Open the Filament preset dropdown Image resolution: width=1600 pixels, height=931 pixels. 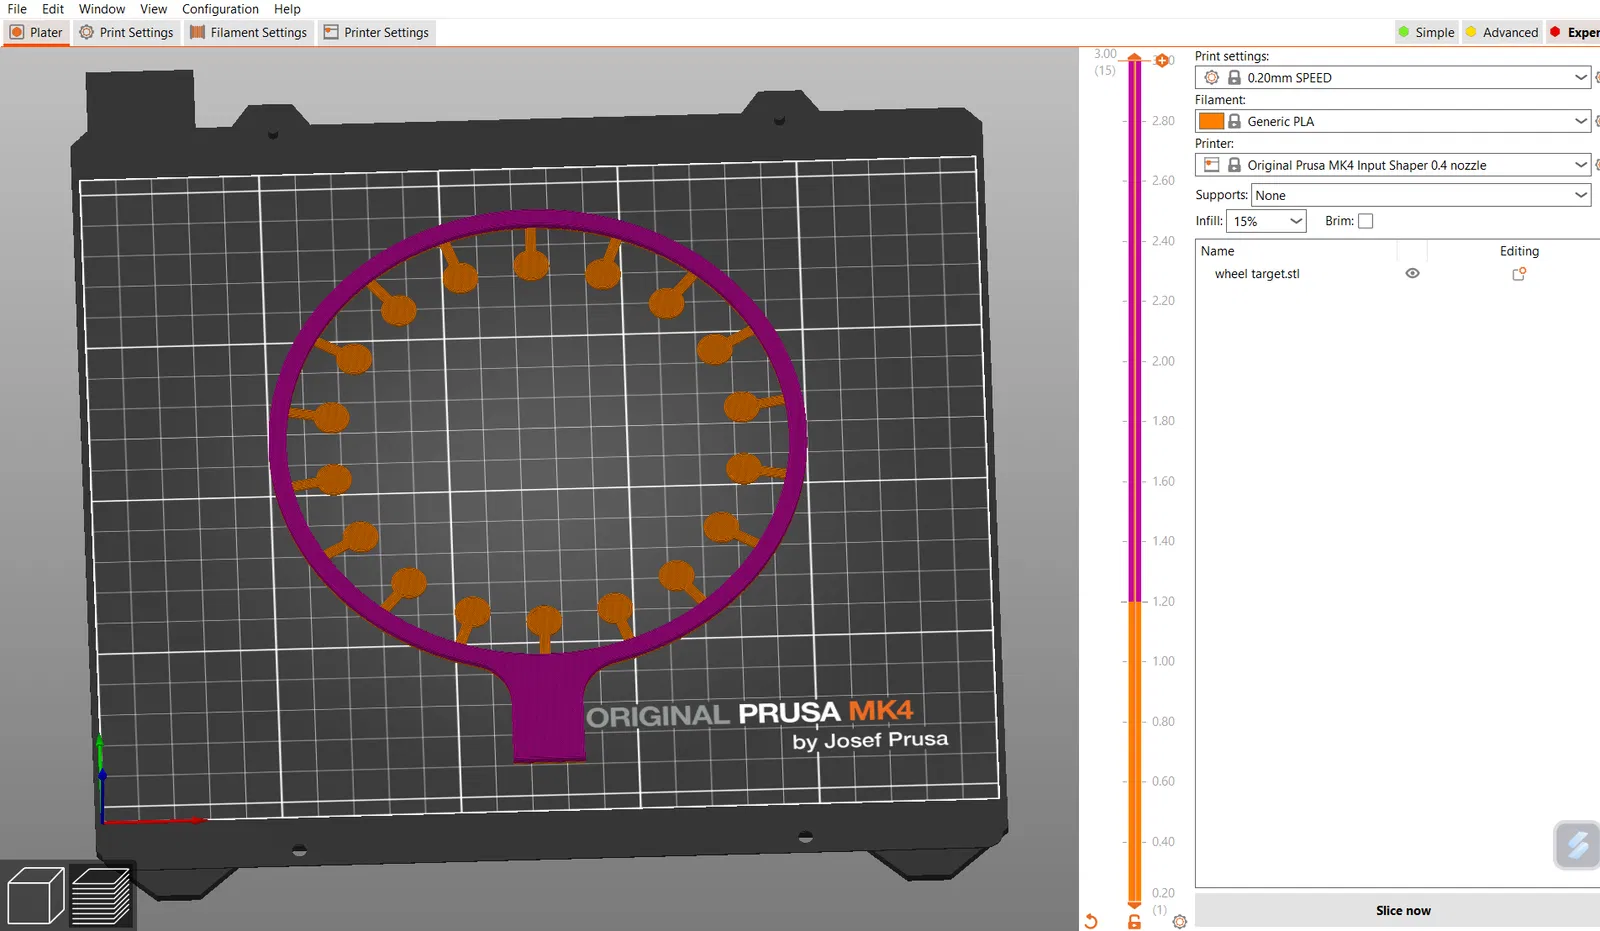tap(1392, 121)
